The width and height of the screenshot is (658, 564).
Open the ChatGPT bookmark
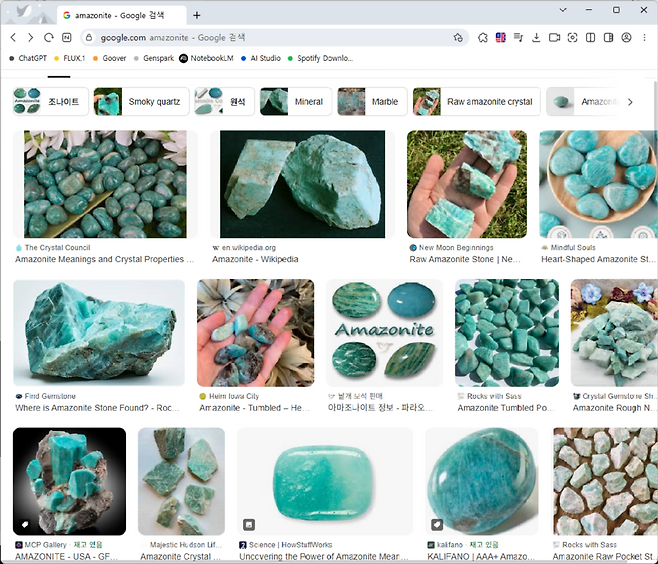(x=28, y=58)
